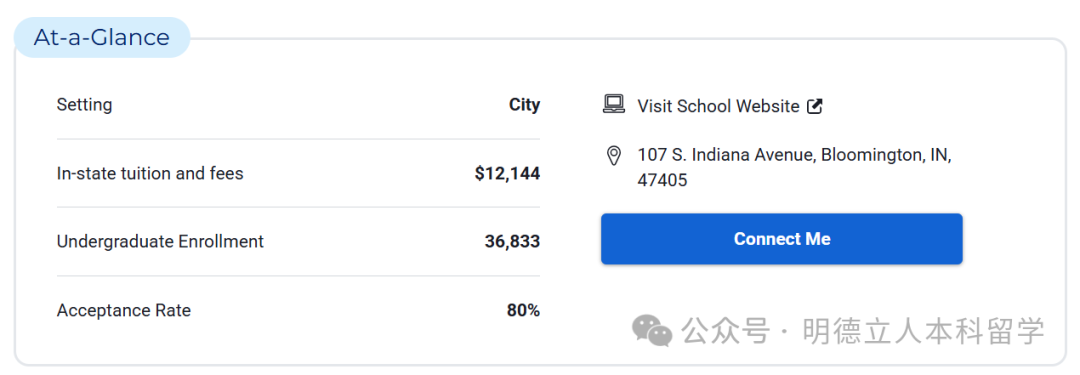The image size is (1080, 375).
Task: Click the 公众号 watermark text
Action: pos(725,331)
